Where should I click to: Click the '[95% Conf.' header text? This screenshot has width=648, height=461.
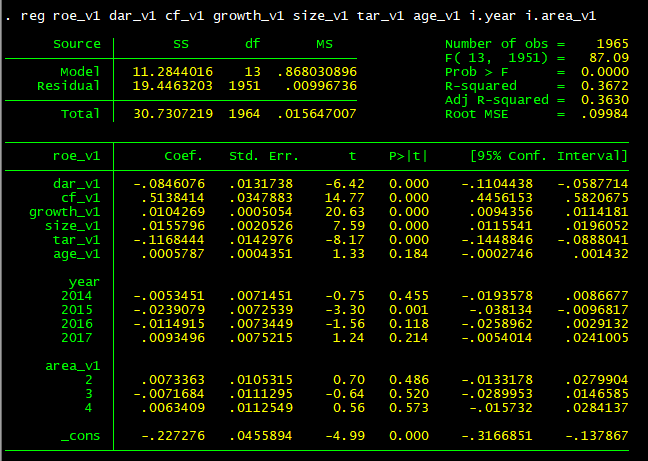point(509,156)
